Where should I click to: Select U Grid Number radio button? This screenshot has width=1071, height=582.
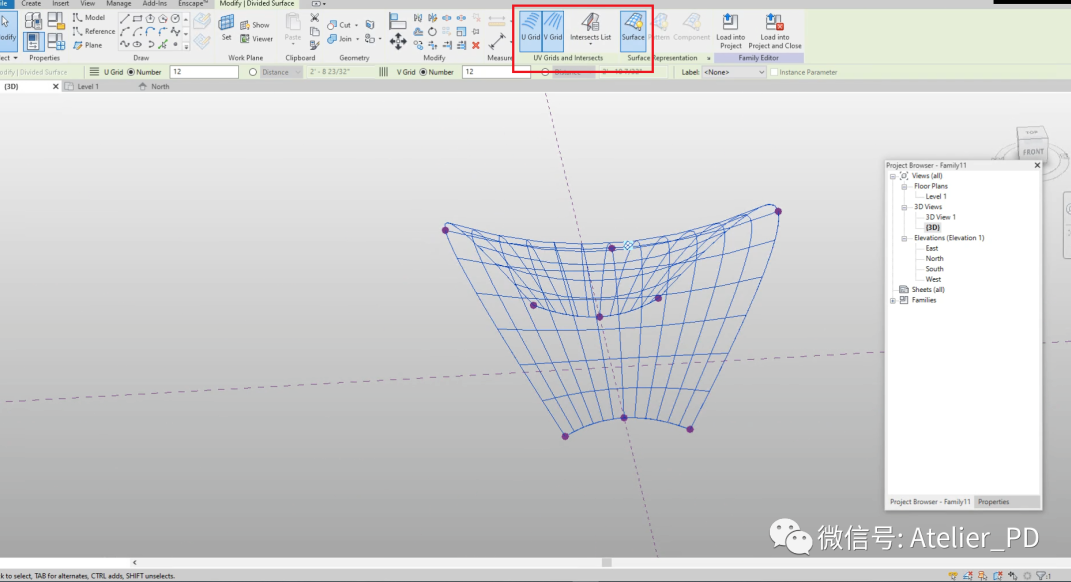131,72
